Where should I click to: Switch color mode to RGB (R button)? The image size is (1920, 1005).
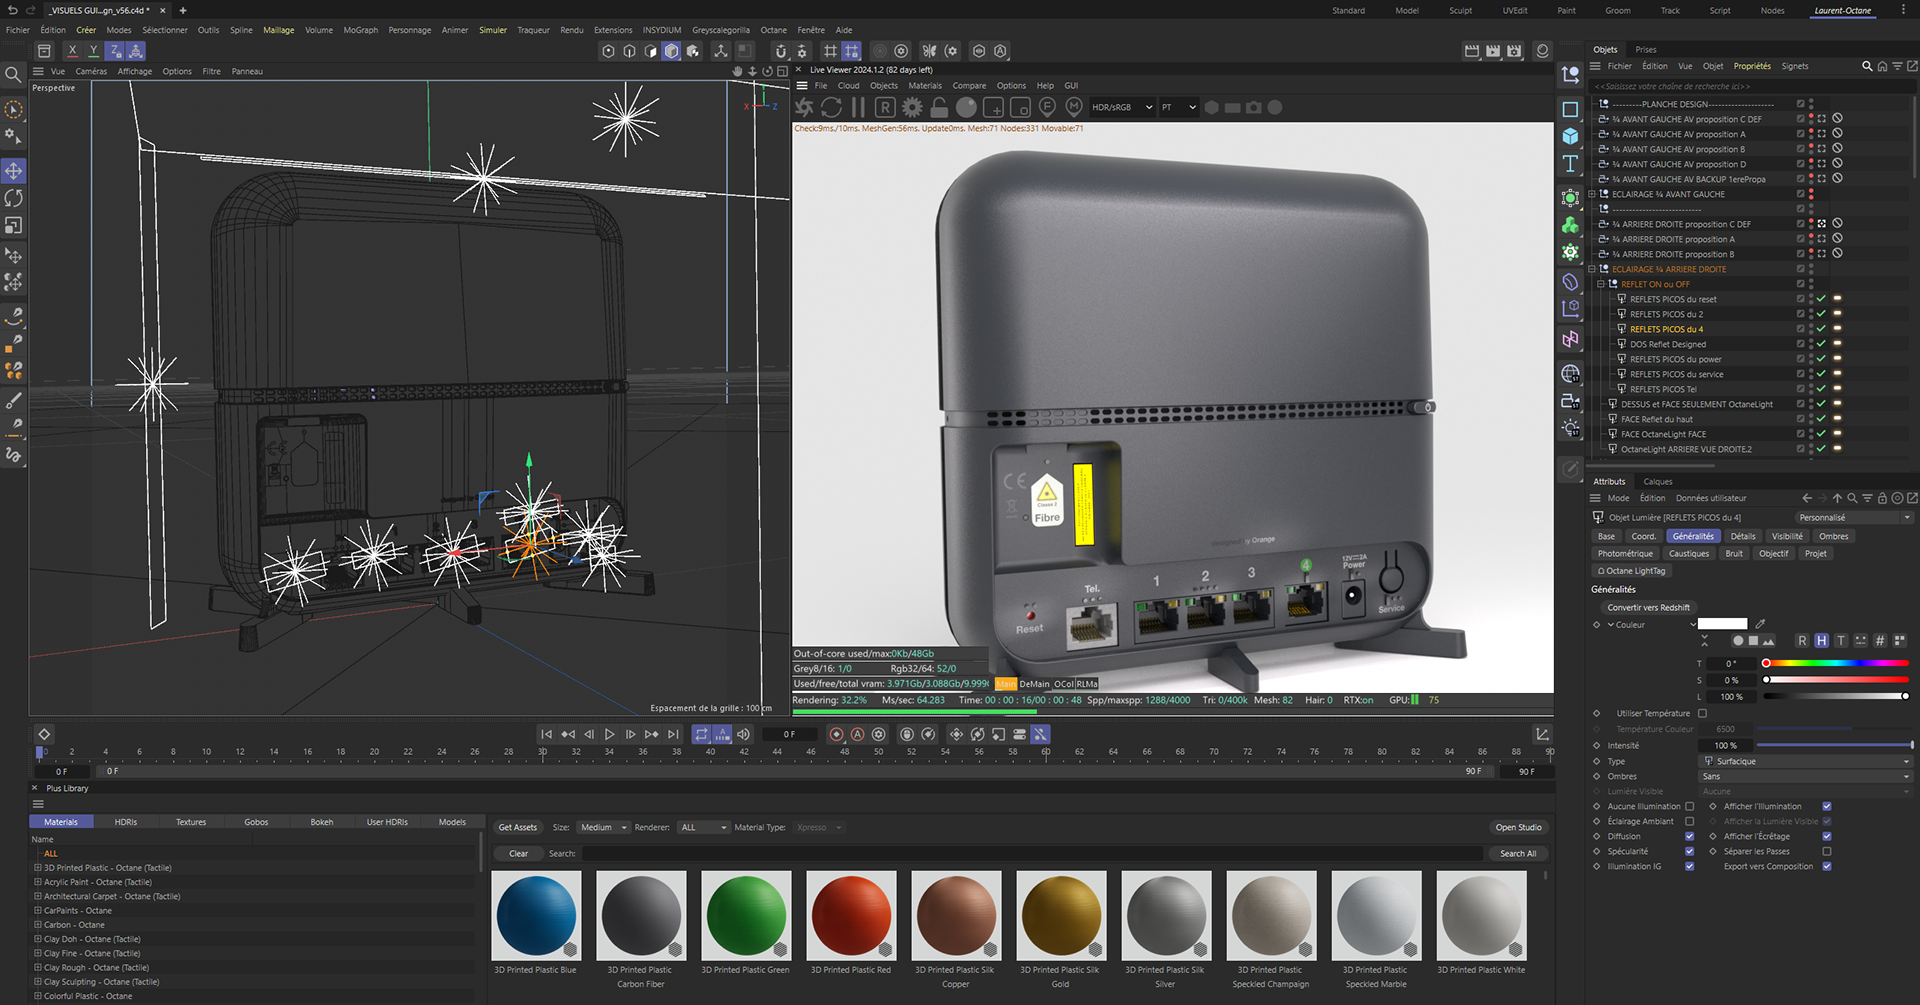[1802, 641]
